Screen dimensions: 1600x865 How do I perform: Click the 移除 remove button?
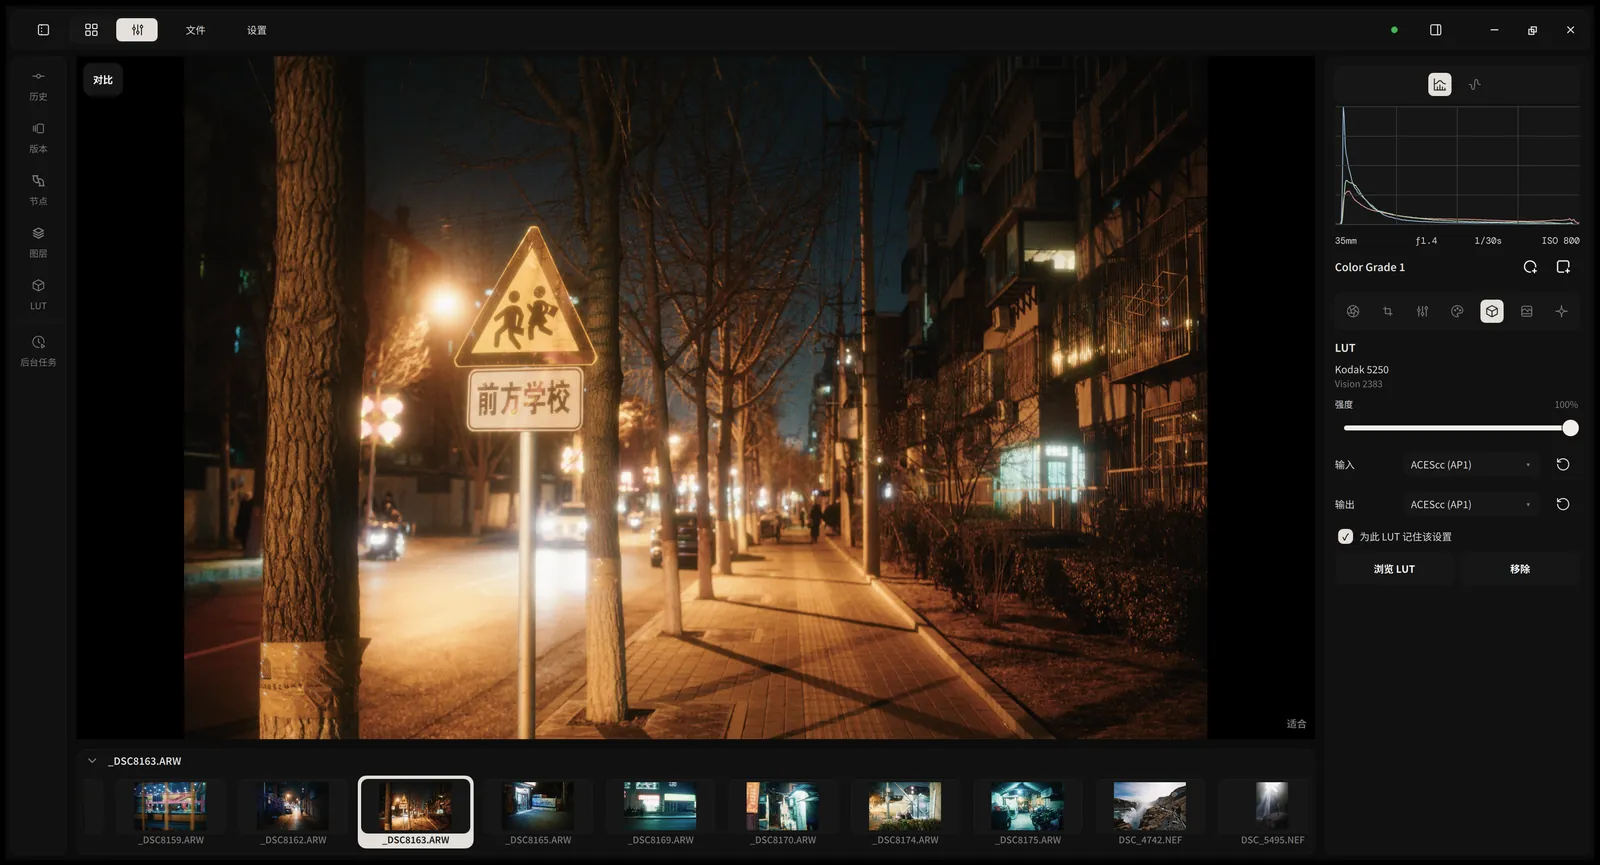click(x=1520, y=569)
